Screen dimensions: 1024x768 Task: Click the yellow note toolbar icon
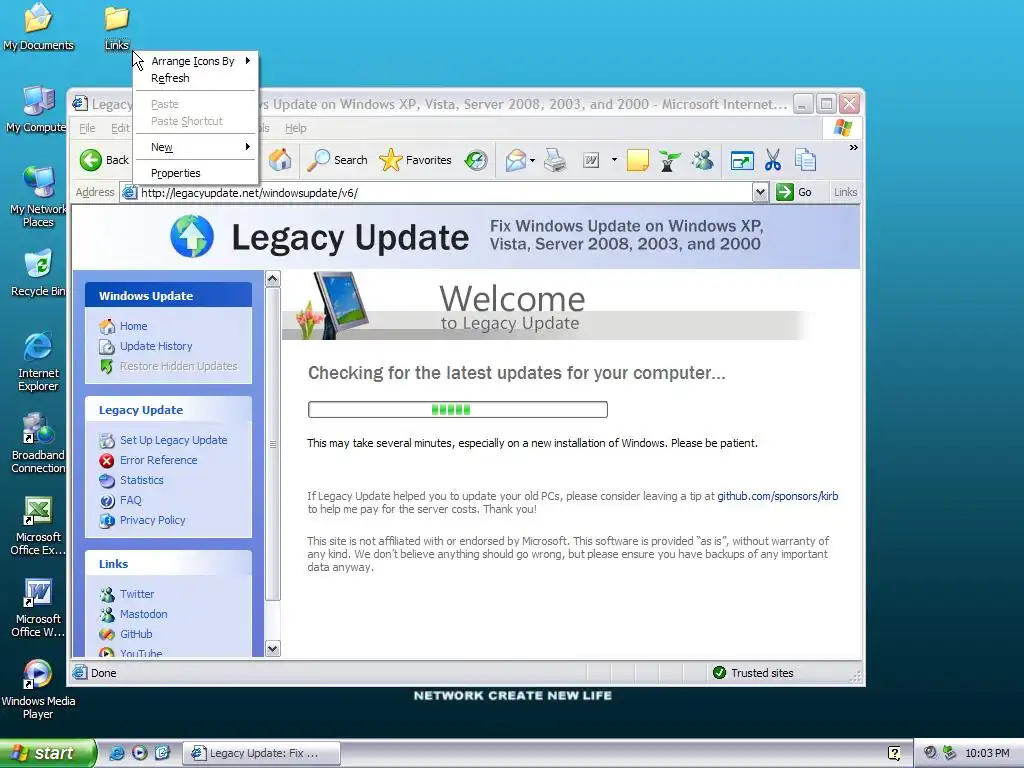[x=637, y=160]
